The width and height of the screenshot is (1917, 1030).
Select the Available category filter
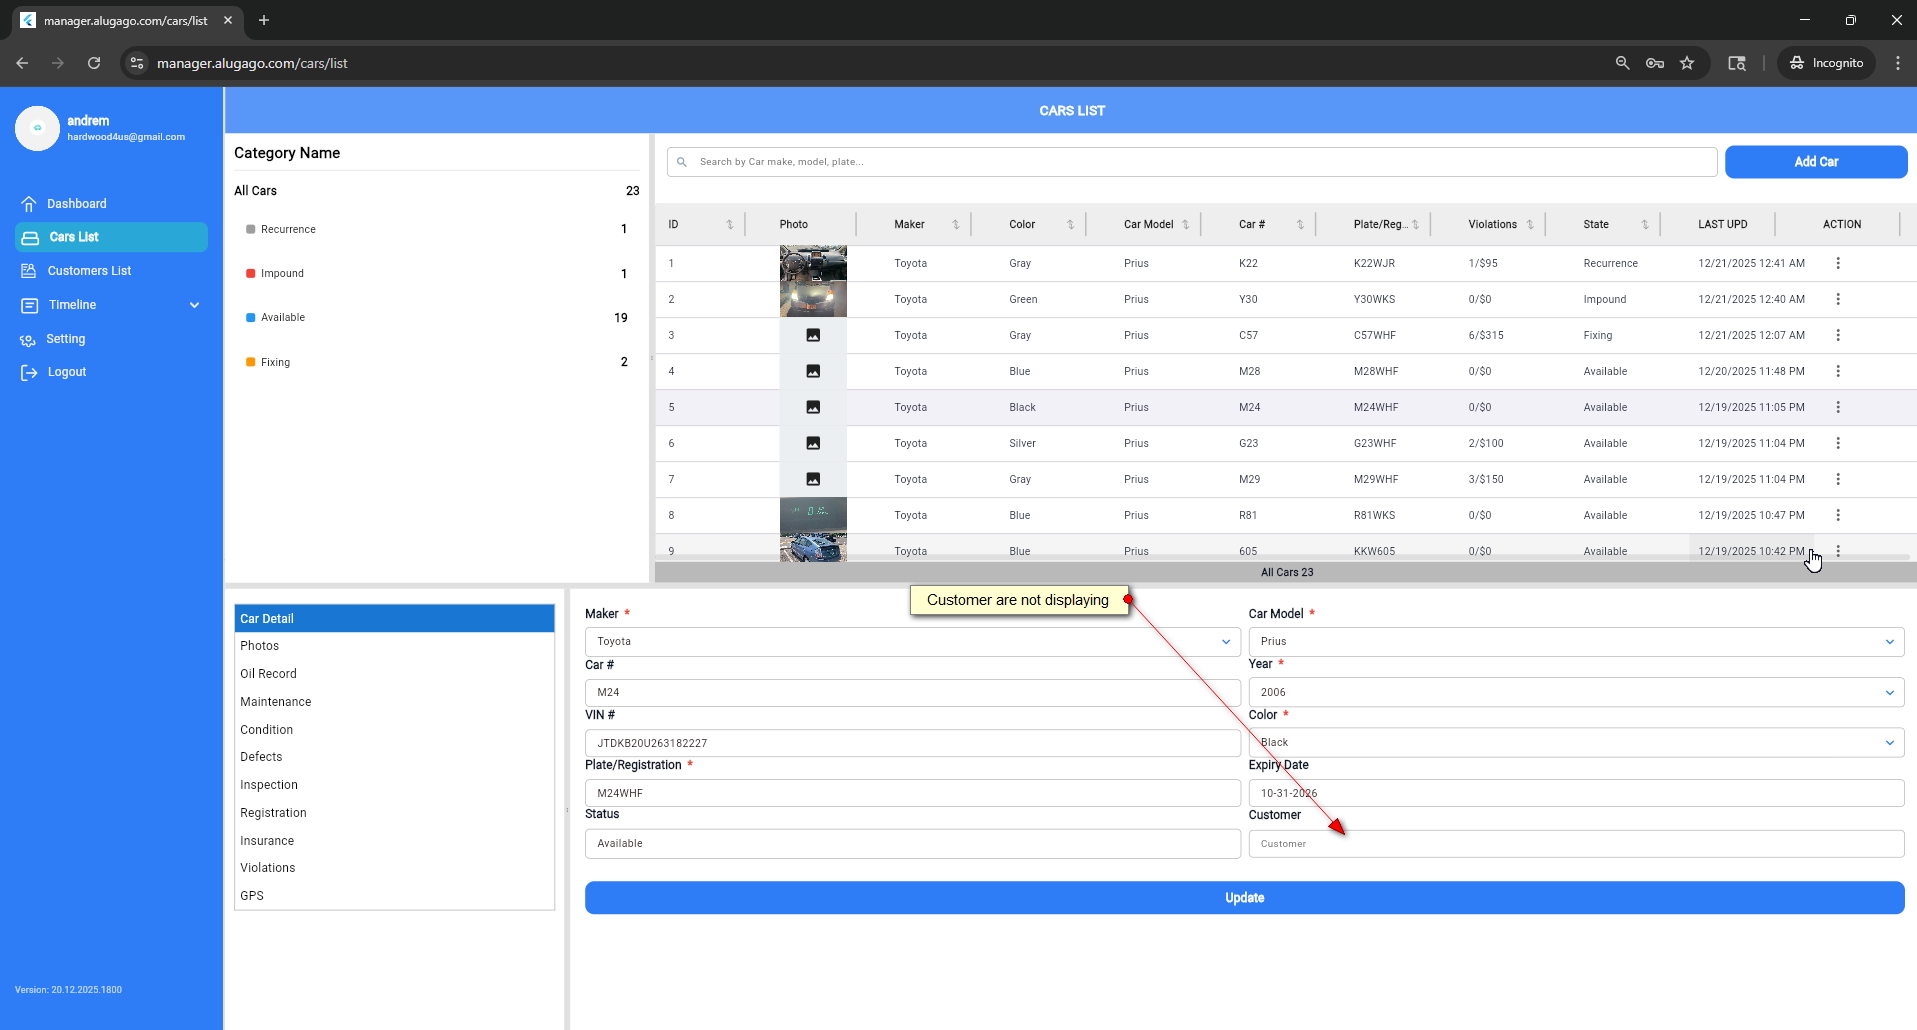[283, 318]
